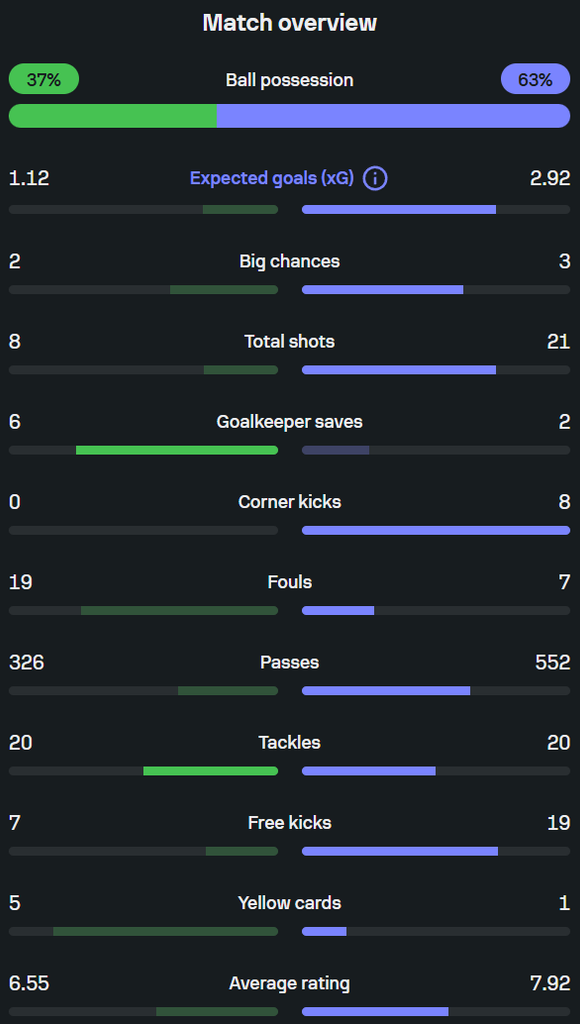The width and height of the screenshot is (580, 1024).
Task: Click the Yellow cards label
Action: coord(290,903)
